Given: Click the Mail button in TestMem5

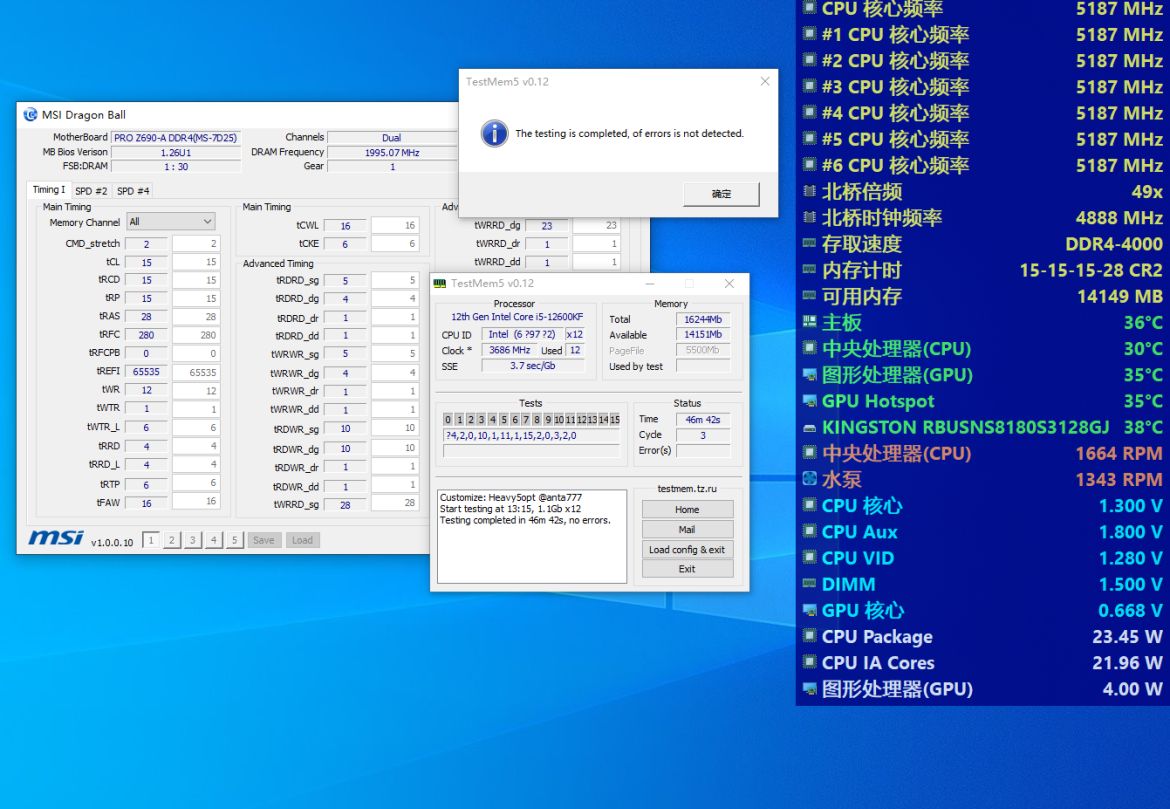Looking at the screenshot, I should (687, 529).
